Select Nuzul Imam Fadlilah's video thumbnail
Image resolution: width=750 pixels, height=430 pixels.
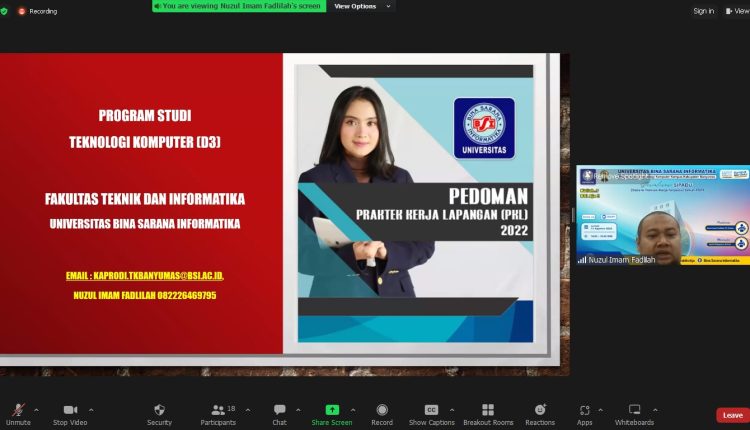click(663, 215)
